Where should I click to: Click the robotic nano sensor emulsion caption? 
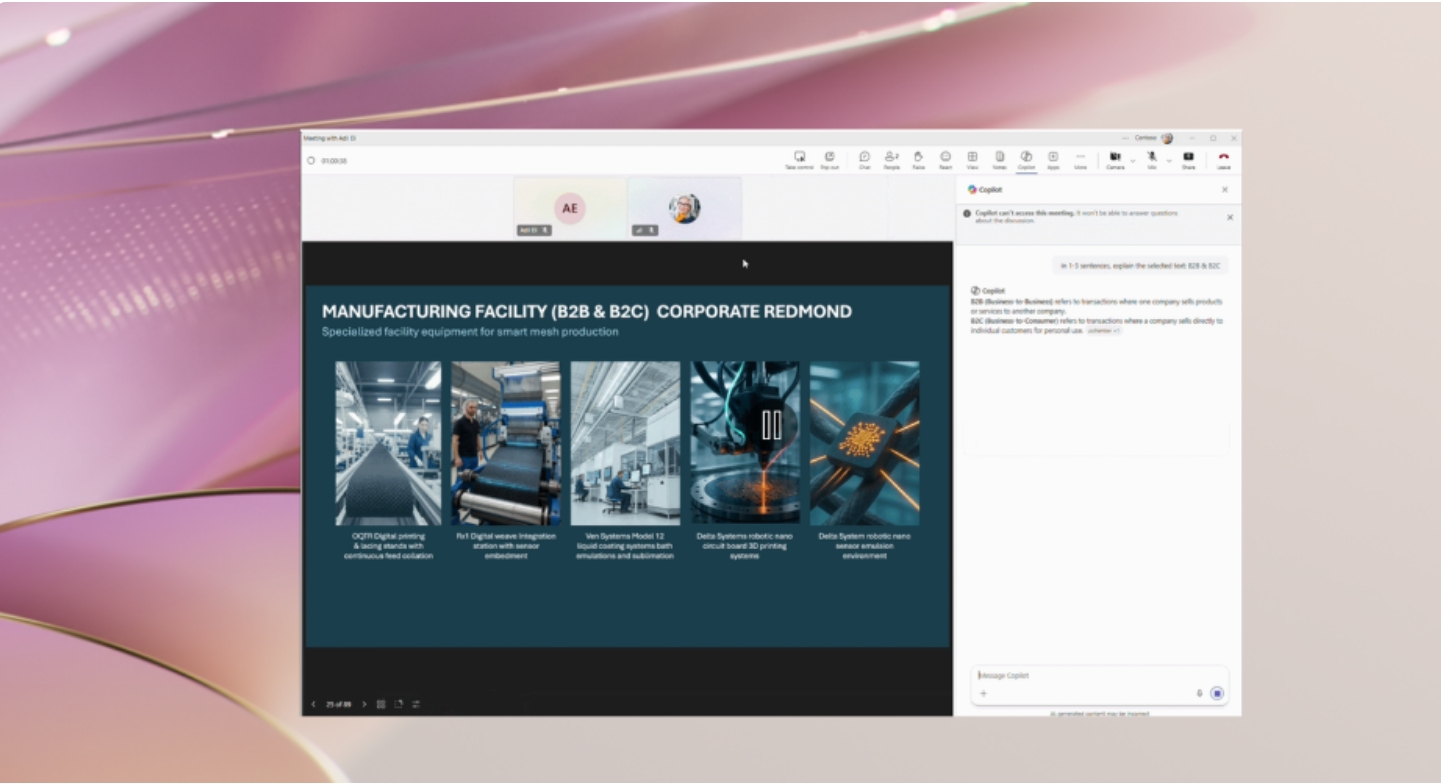(x=864, y=546)
